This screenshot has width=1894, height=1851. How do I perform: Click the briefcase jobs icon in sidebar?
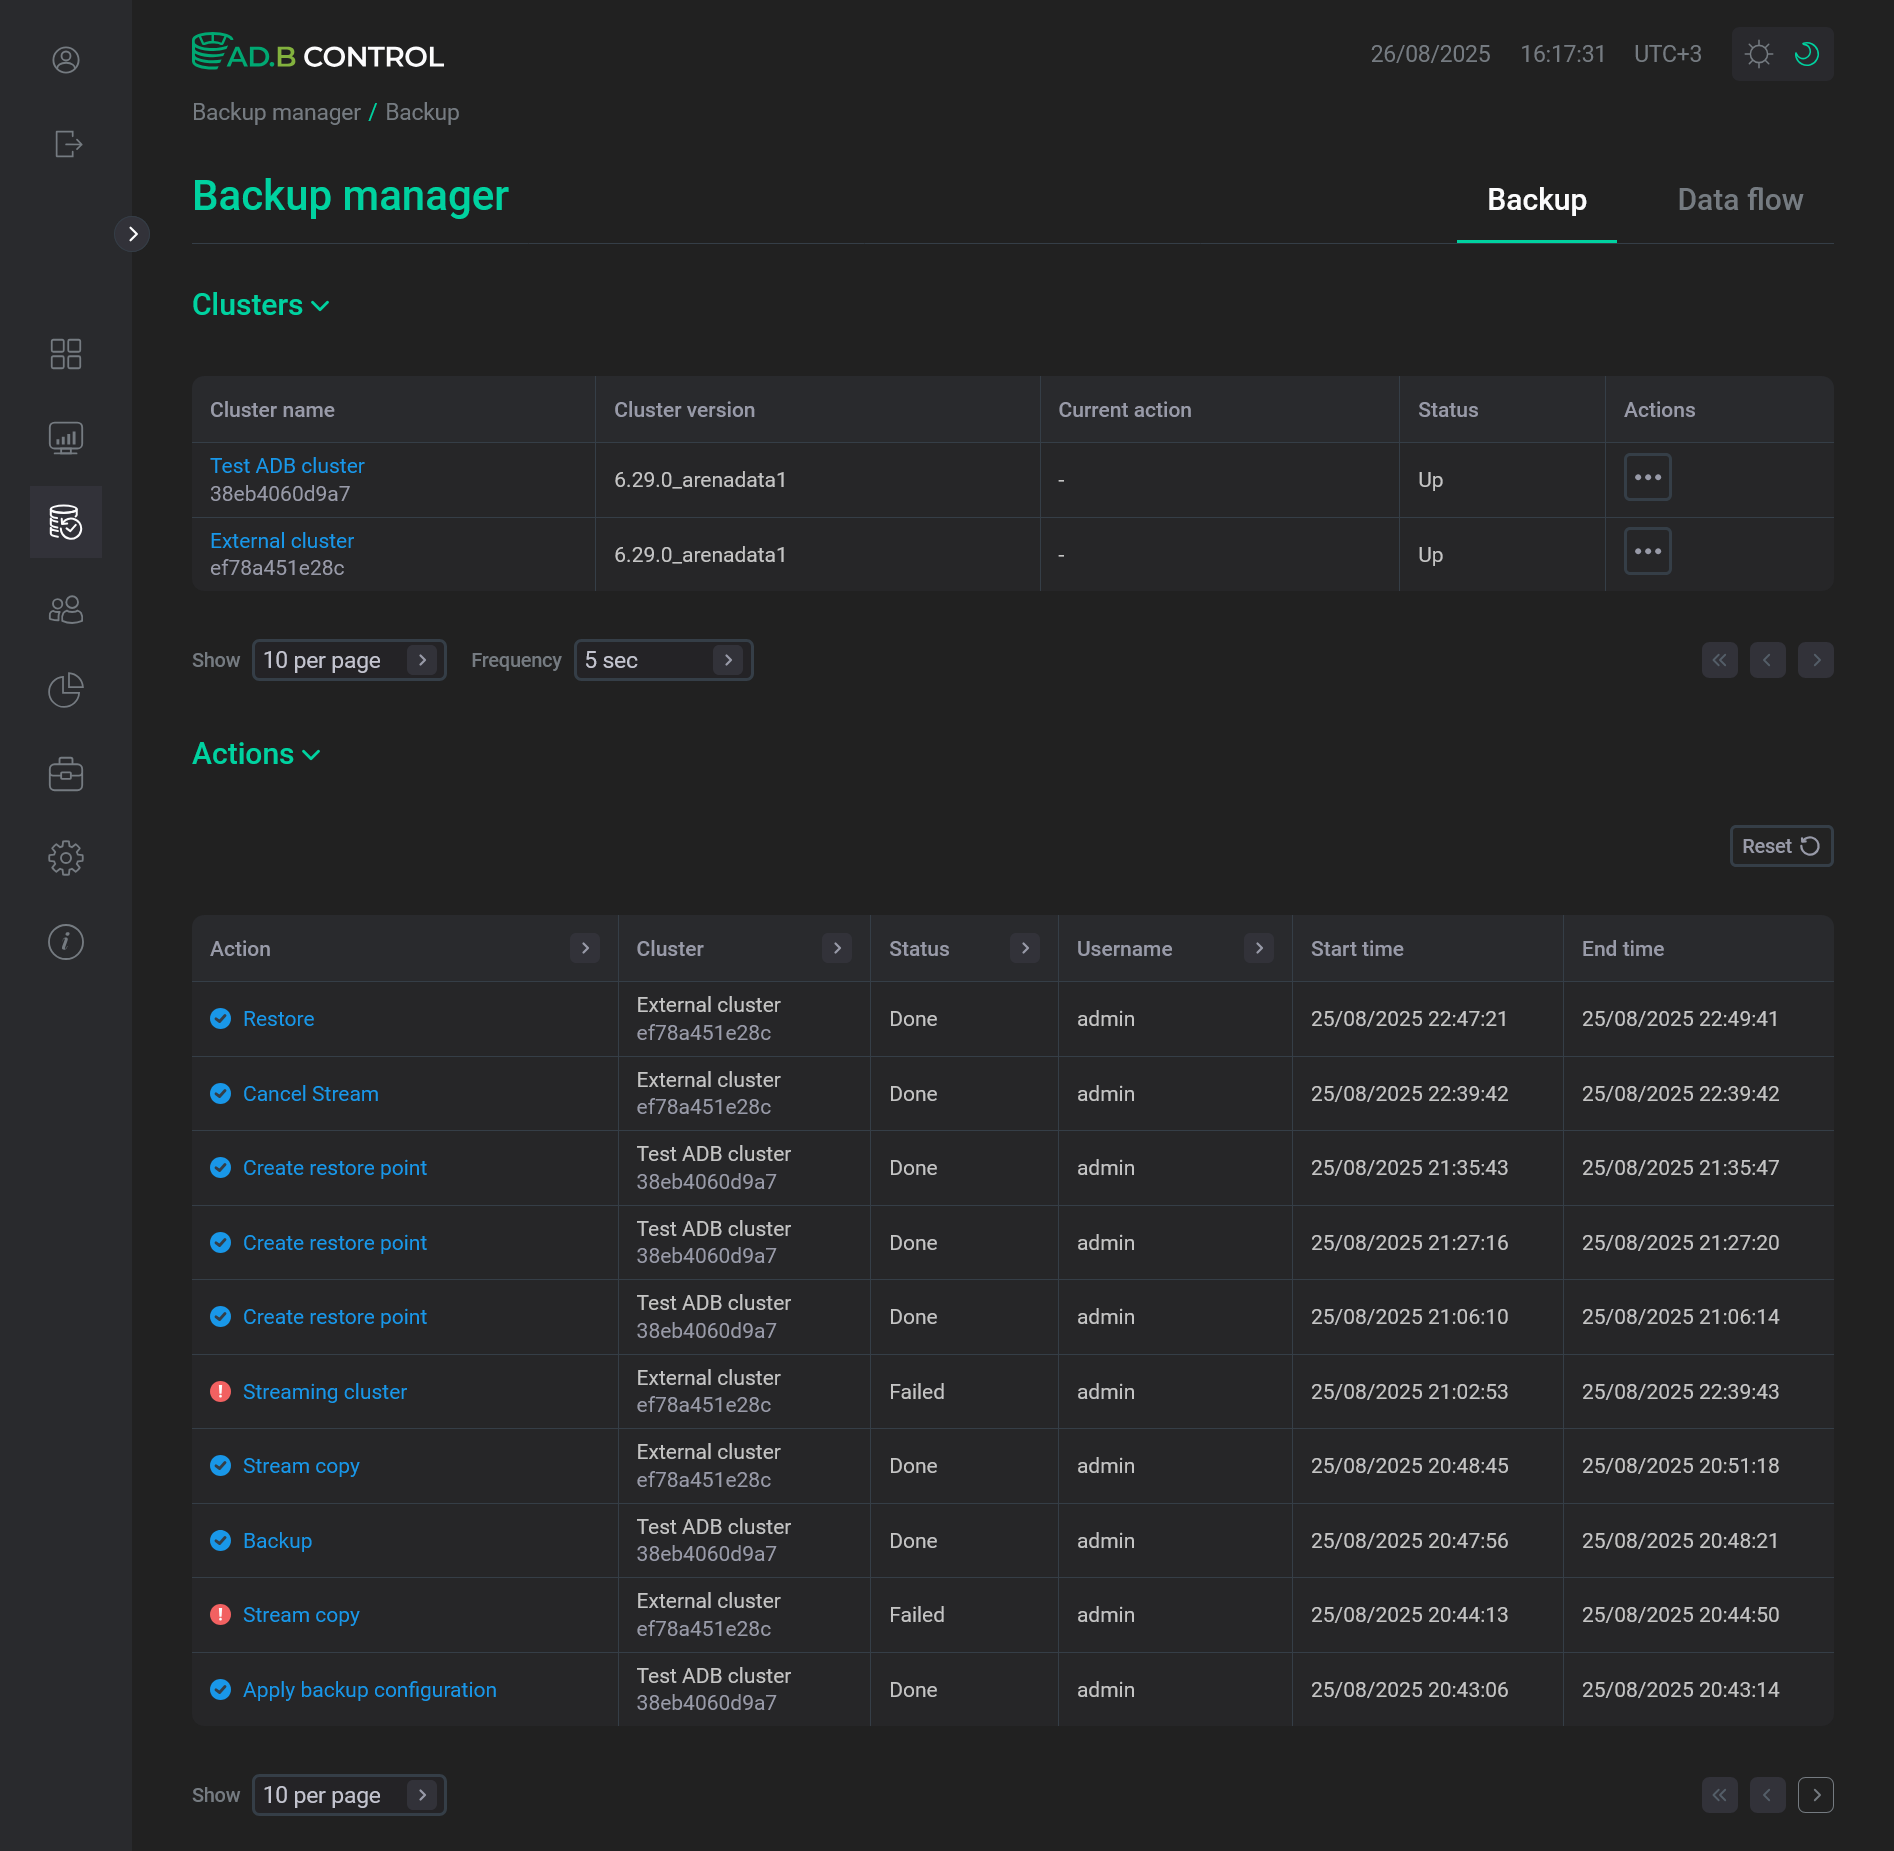(66, 773)
